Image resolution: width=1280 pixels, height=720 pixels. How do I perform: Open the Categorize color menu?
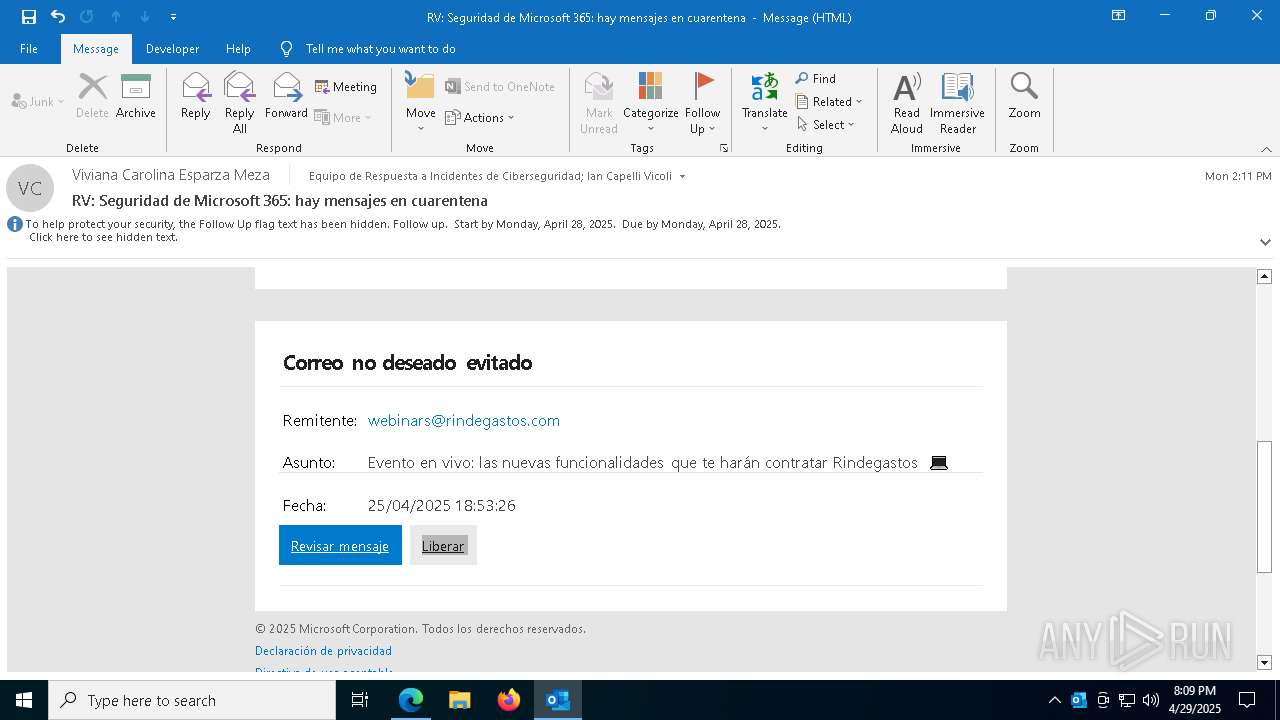pos(651,102)
